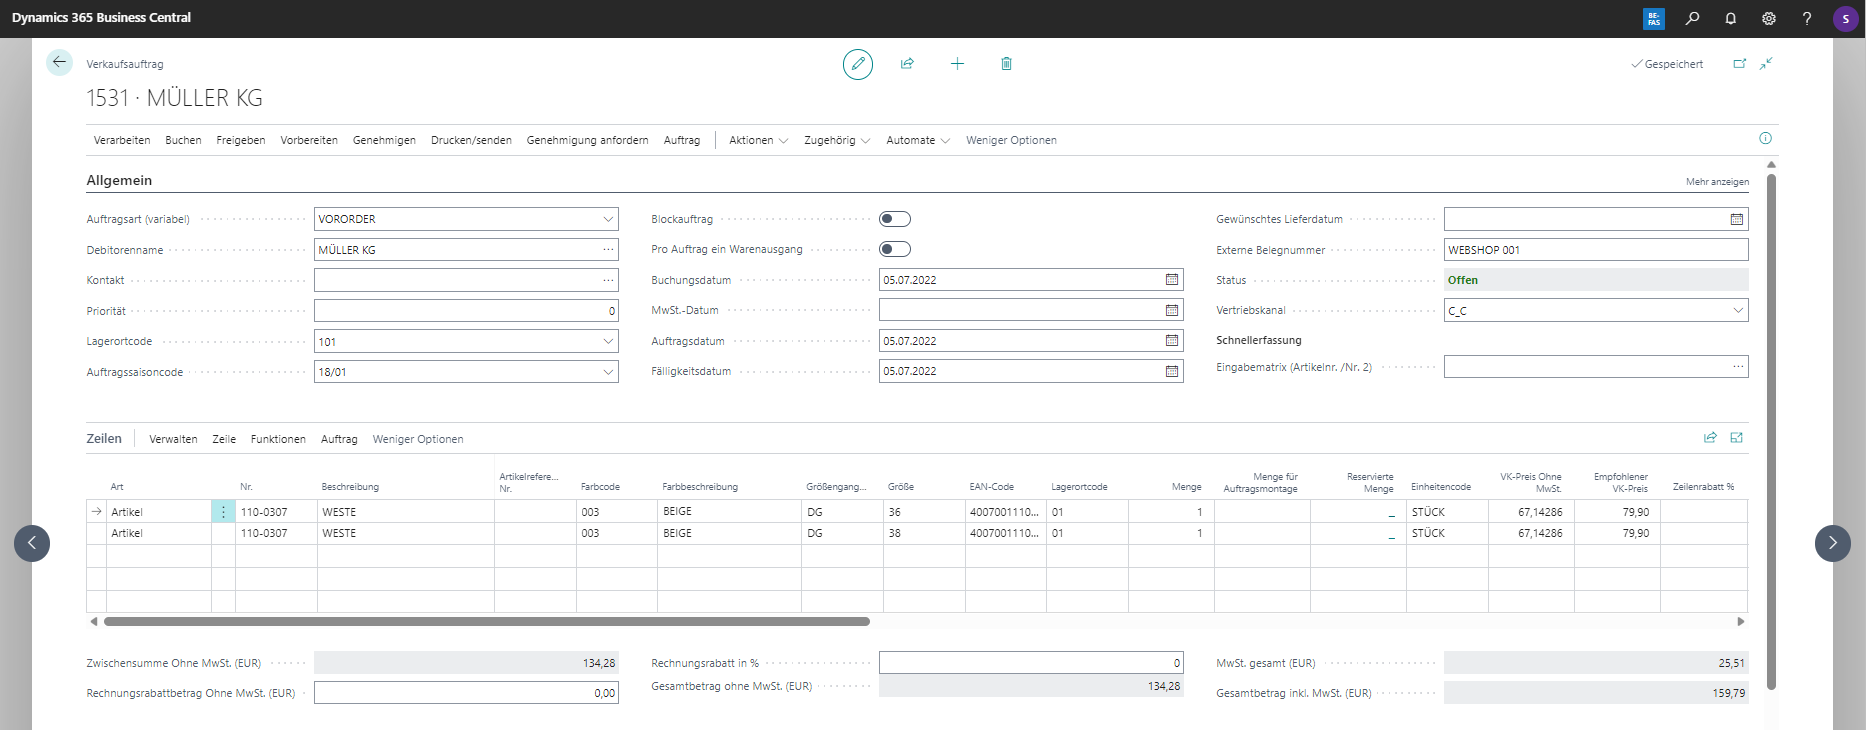Image resolution: width=1866 pixels, height=730 pixels.
Task: Click the horizontal scrollbar of lines grid
Action: point(486,622)
